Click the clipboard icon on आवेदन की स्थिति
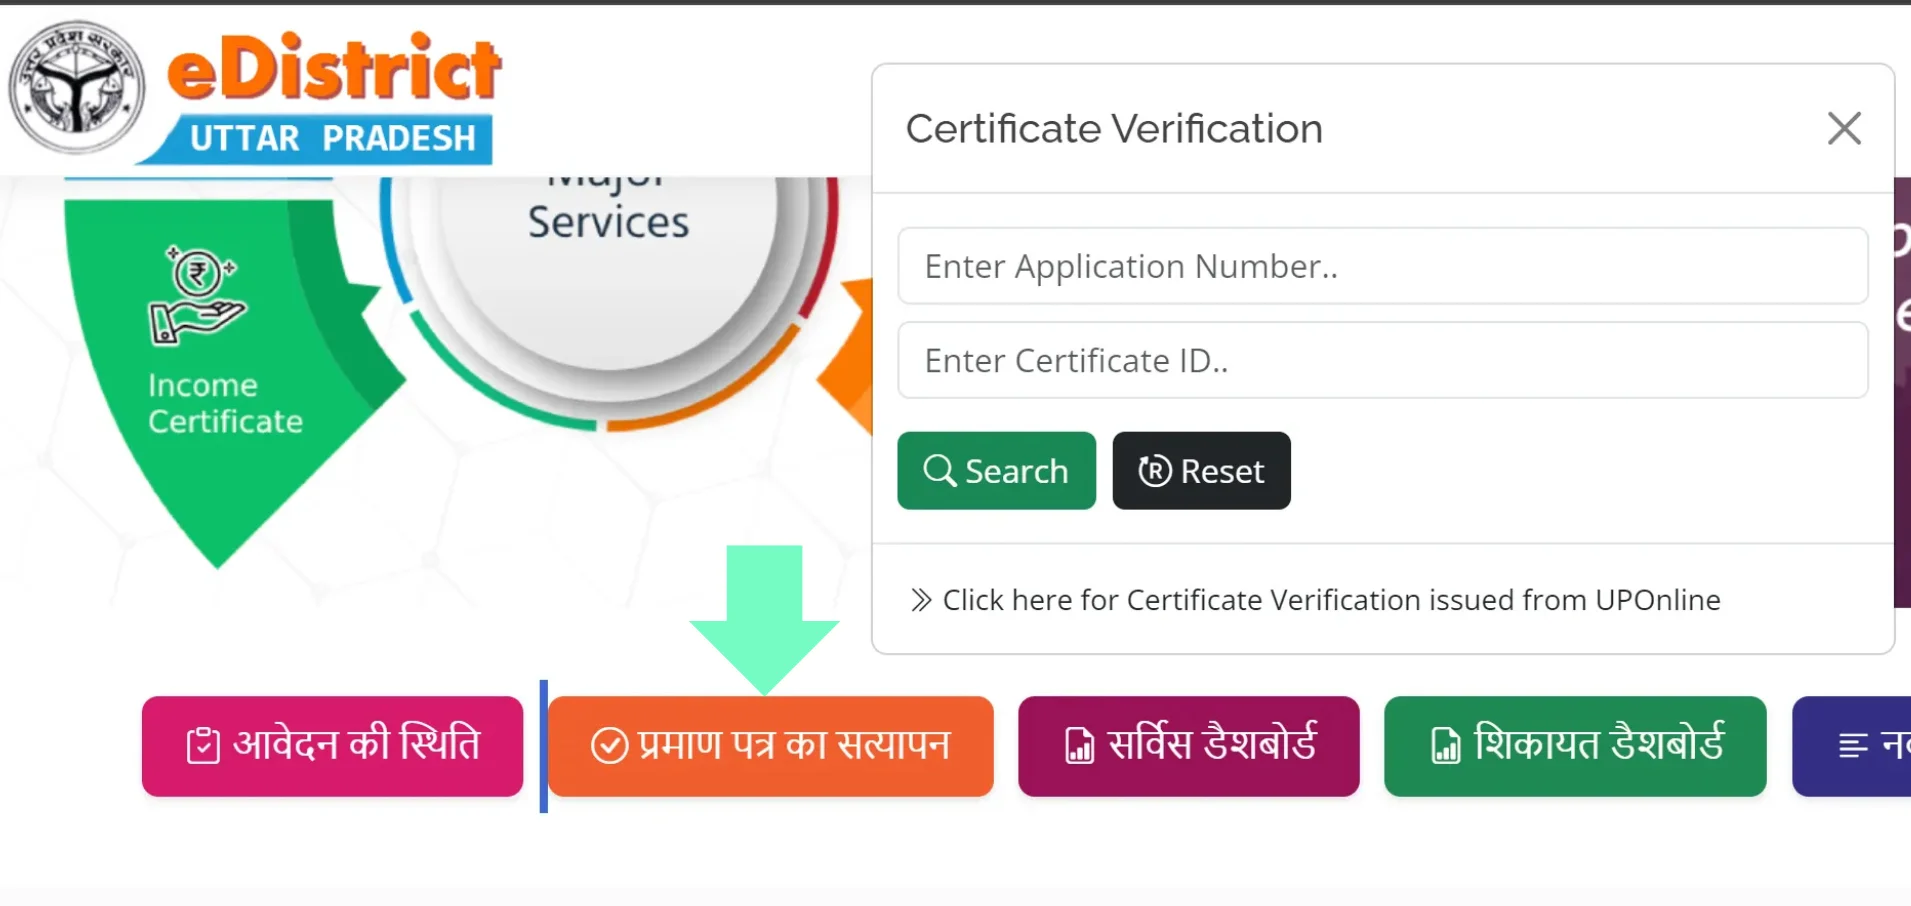Viewport: 1911px width, 906px height. tap(203, 746)
